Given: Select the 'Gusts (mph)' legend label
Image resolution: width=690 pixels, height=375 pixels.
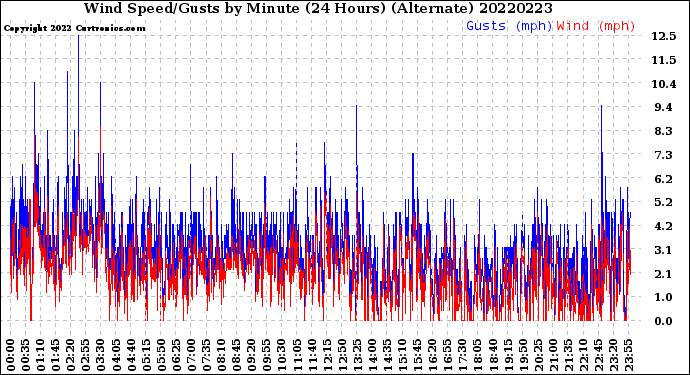Looking at the screenshot, I should pyautogui.click(x=509, y=26).
